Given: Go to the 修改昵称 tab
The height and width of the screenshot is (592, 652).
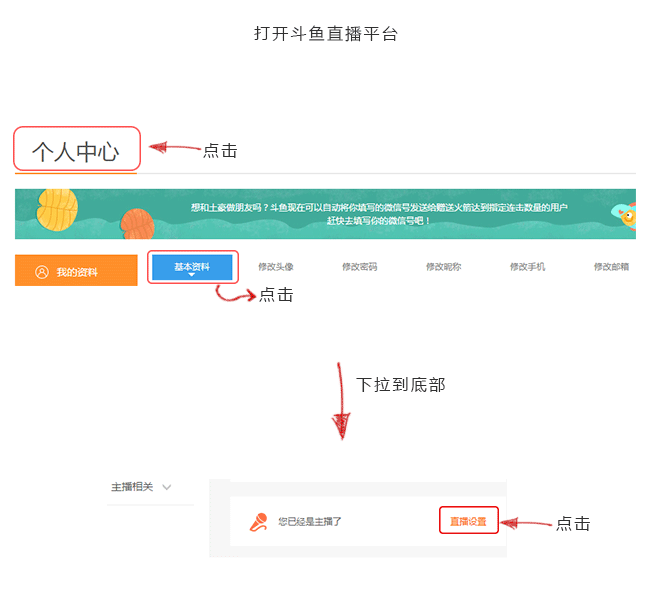Looking at the screenshot, I should 444,266.
